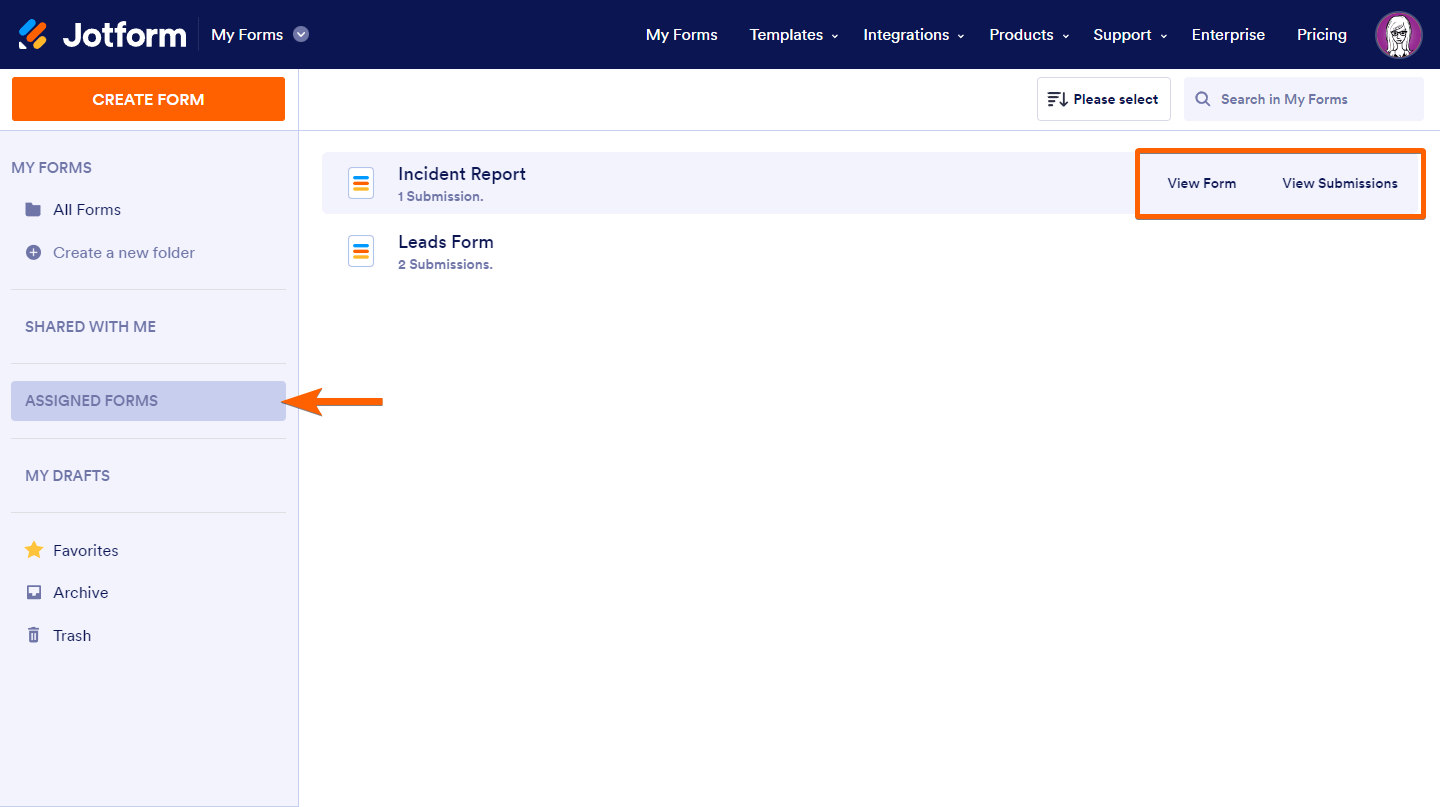
Task: Open the Enterprise page
Action: [1228, 35]
